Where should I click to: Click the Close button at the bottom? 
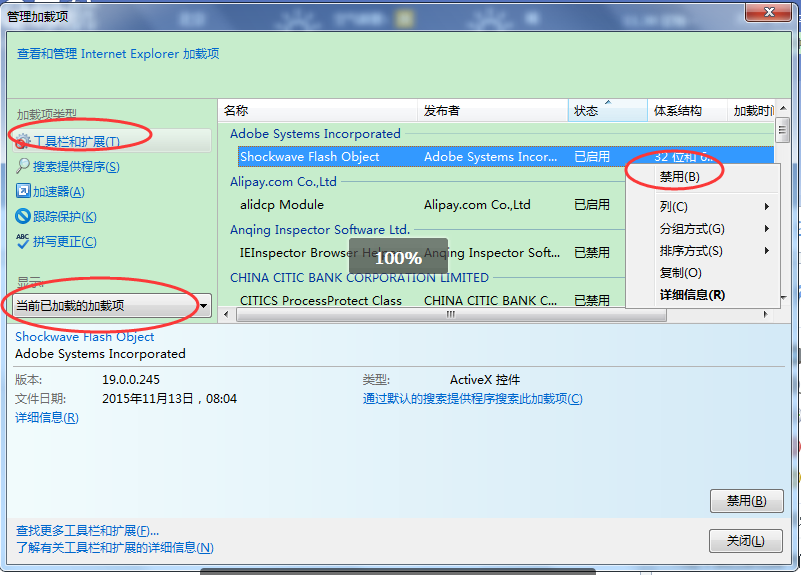point(745,541)
